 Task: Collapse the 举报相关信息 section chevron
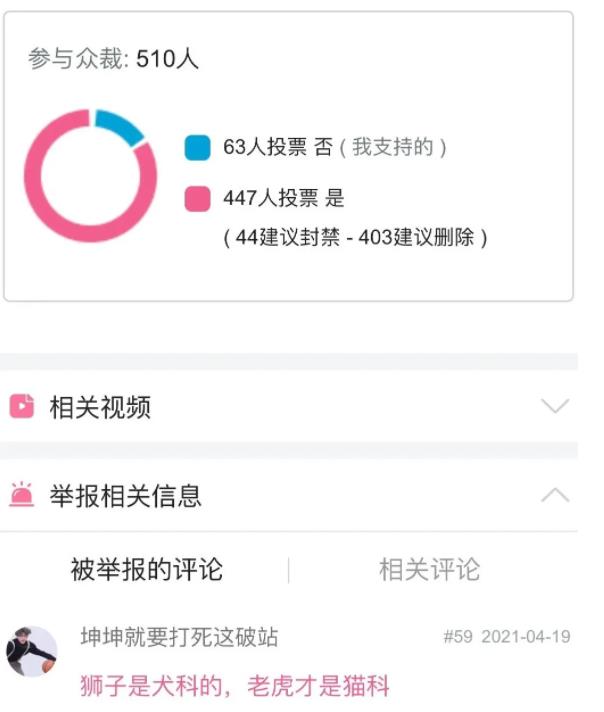pos(554,494)
